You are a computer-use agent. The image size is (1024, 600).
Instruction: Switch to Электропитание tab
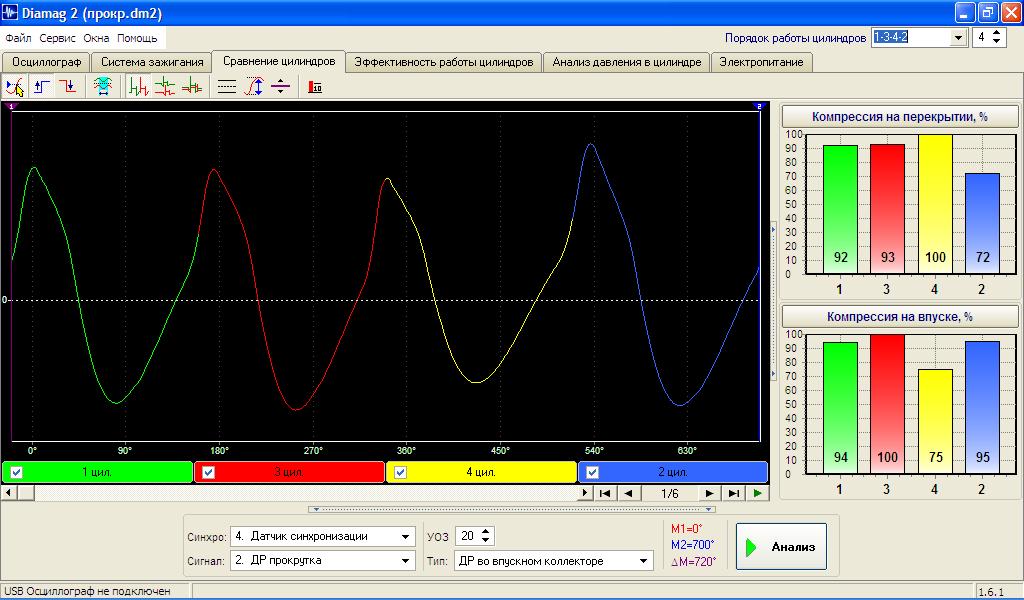[x=762, y=62]
